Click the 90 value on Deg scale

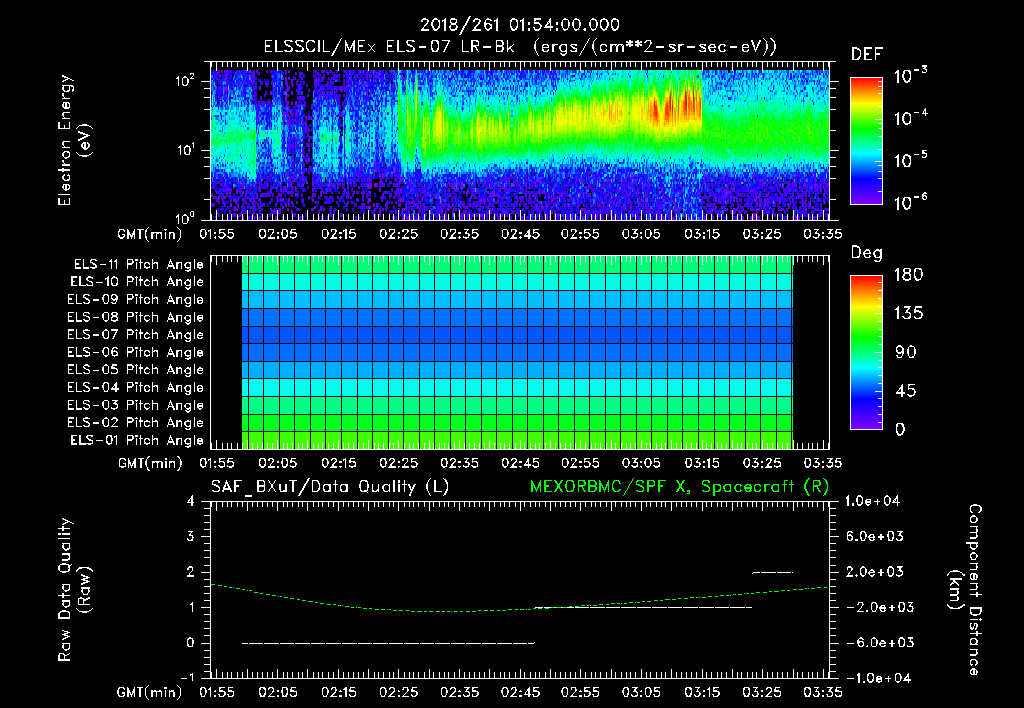click(906, 353)
